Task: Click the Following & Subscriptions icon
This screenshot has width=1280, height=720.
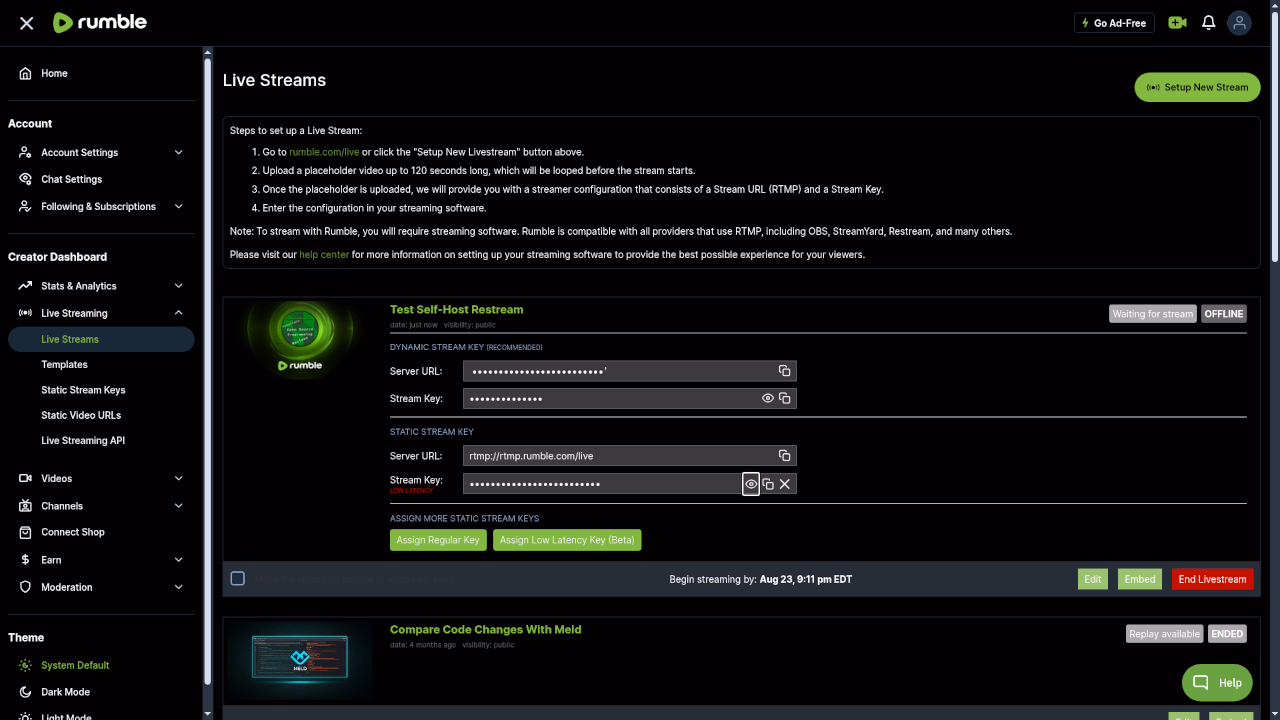Action: tap(25, 206)
